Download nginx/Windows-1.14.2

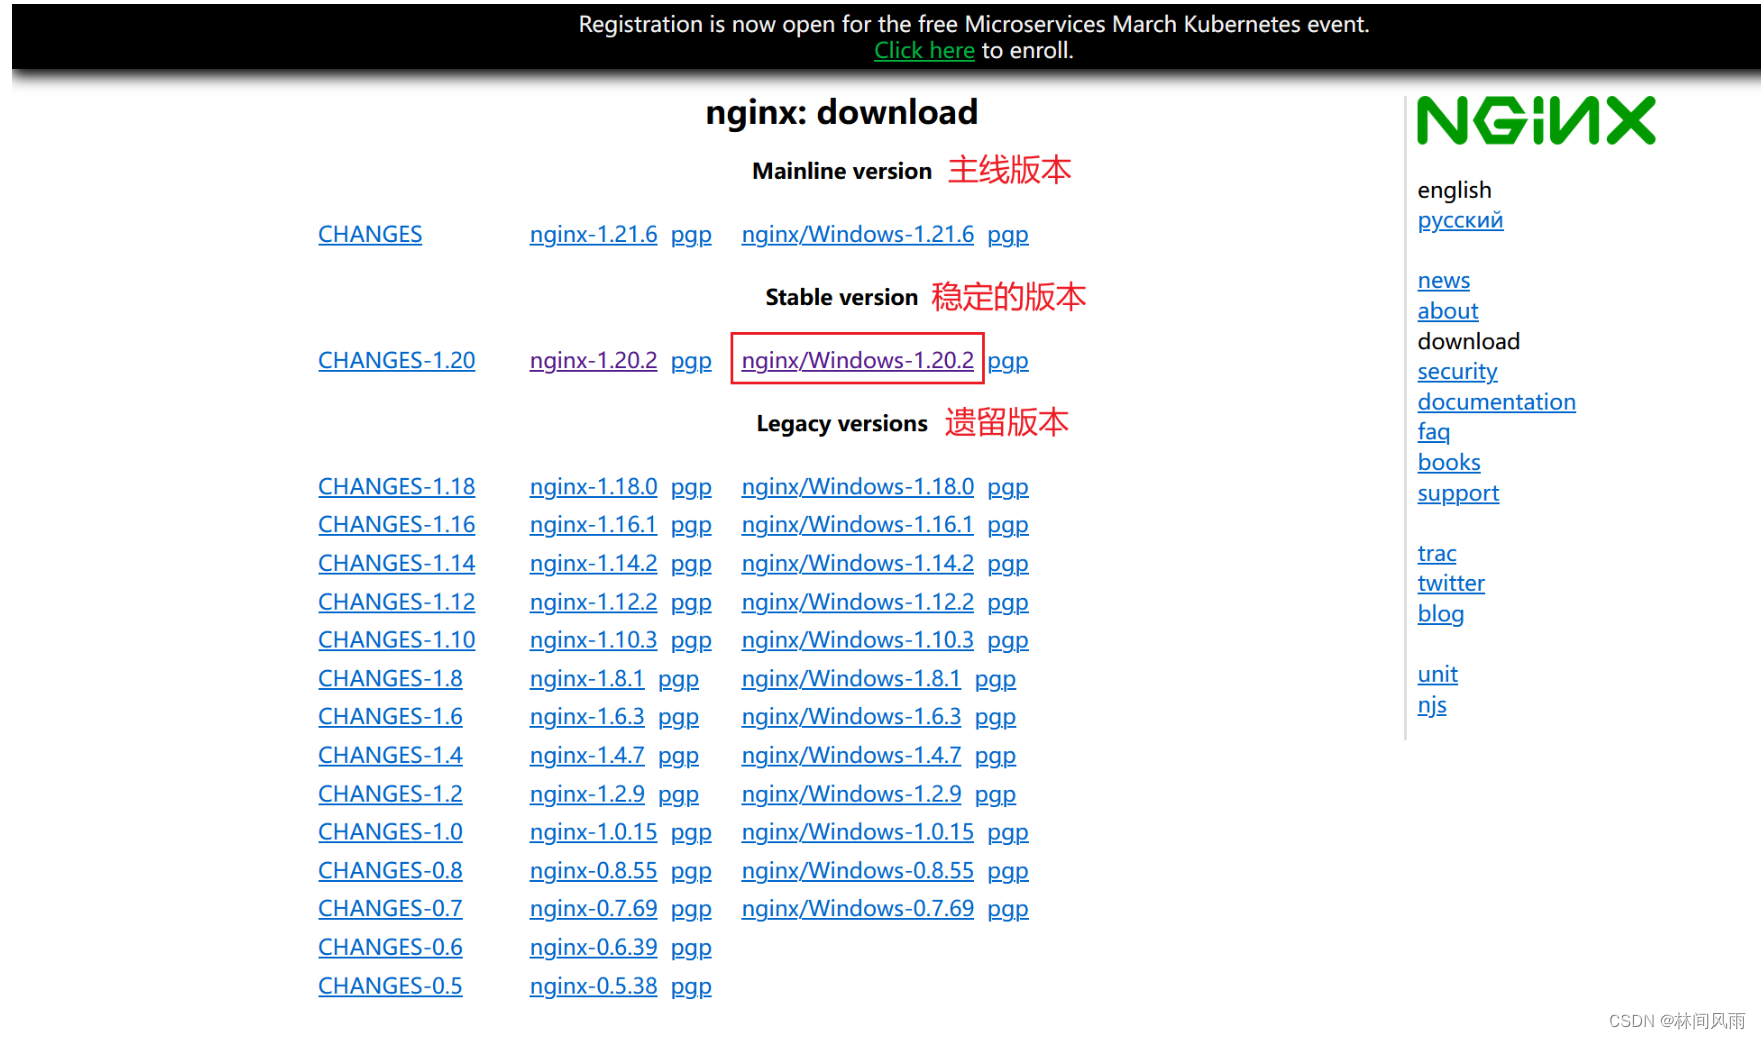pos(857,563)
